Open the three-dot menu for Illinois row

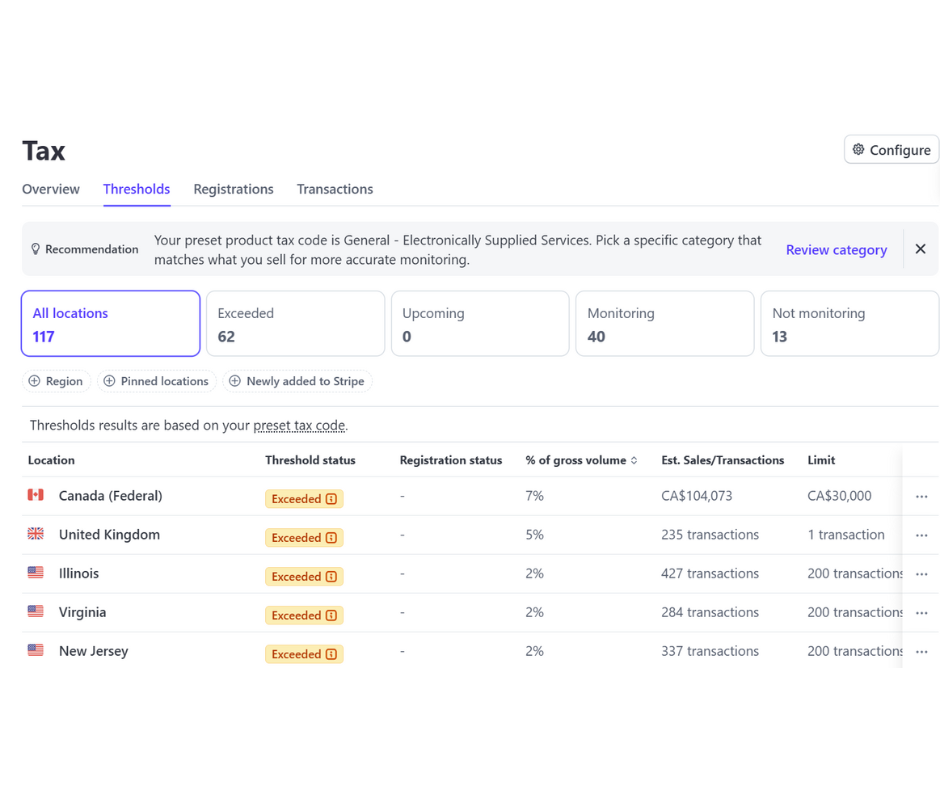921,575
